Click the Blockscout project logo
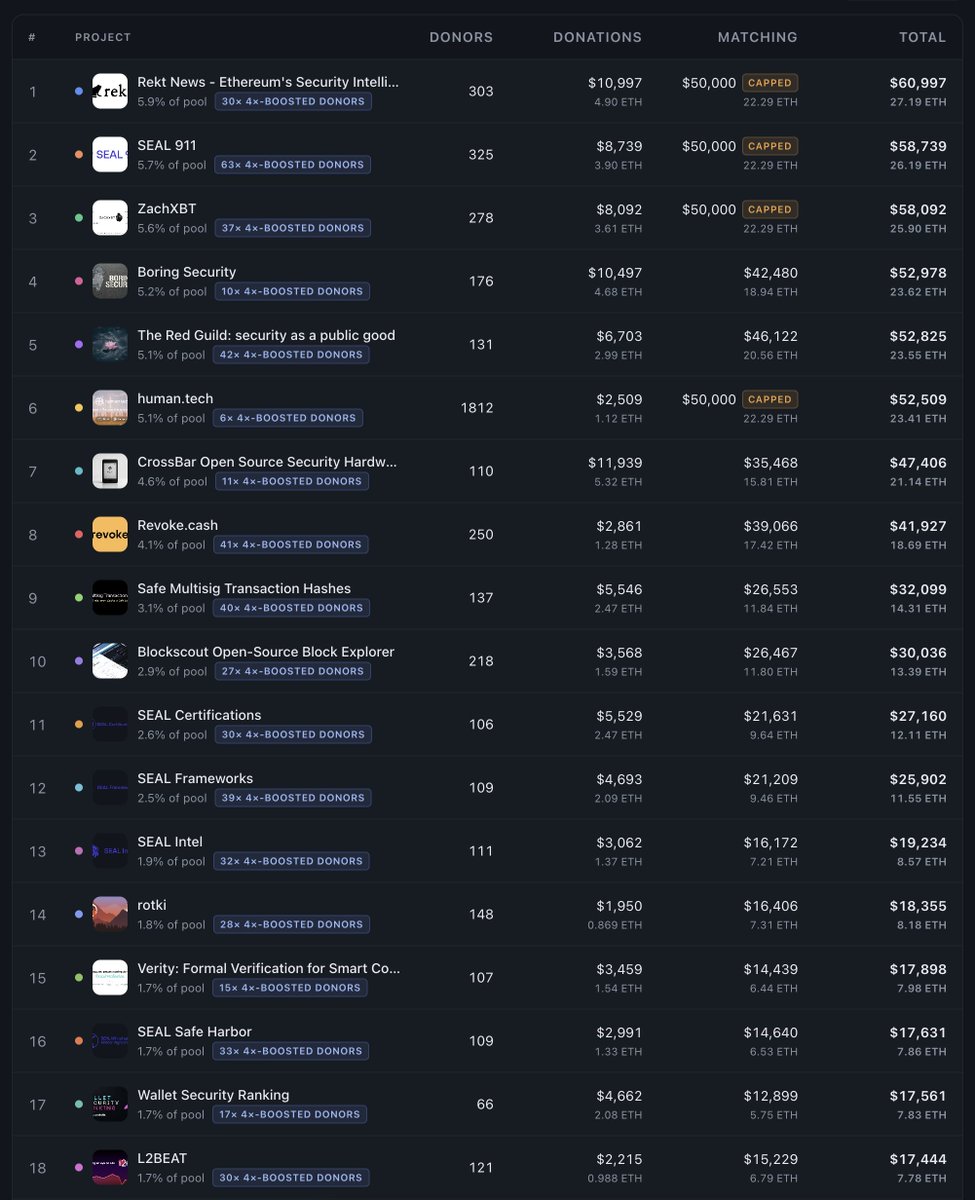The width and height of the screenshot is (975, 1200). tap(110, 661)
